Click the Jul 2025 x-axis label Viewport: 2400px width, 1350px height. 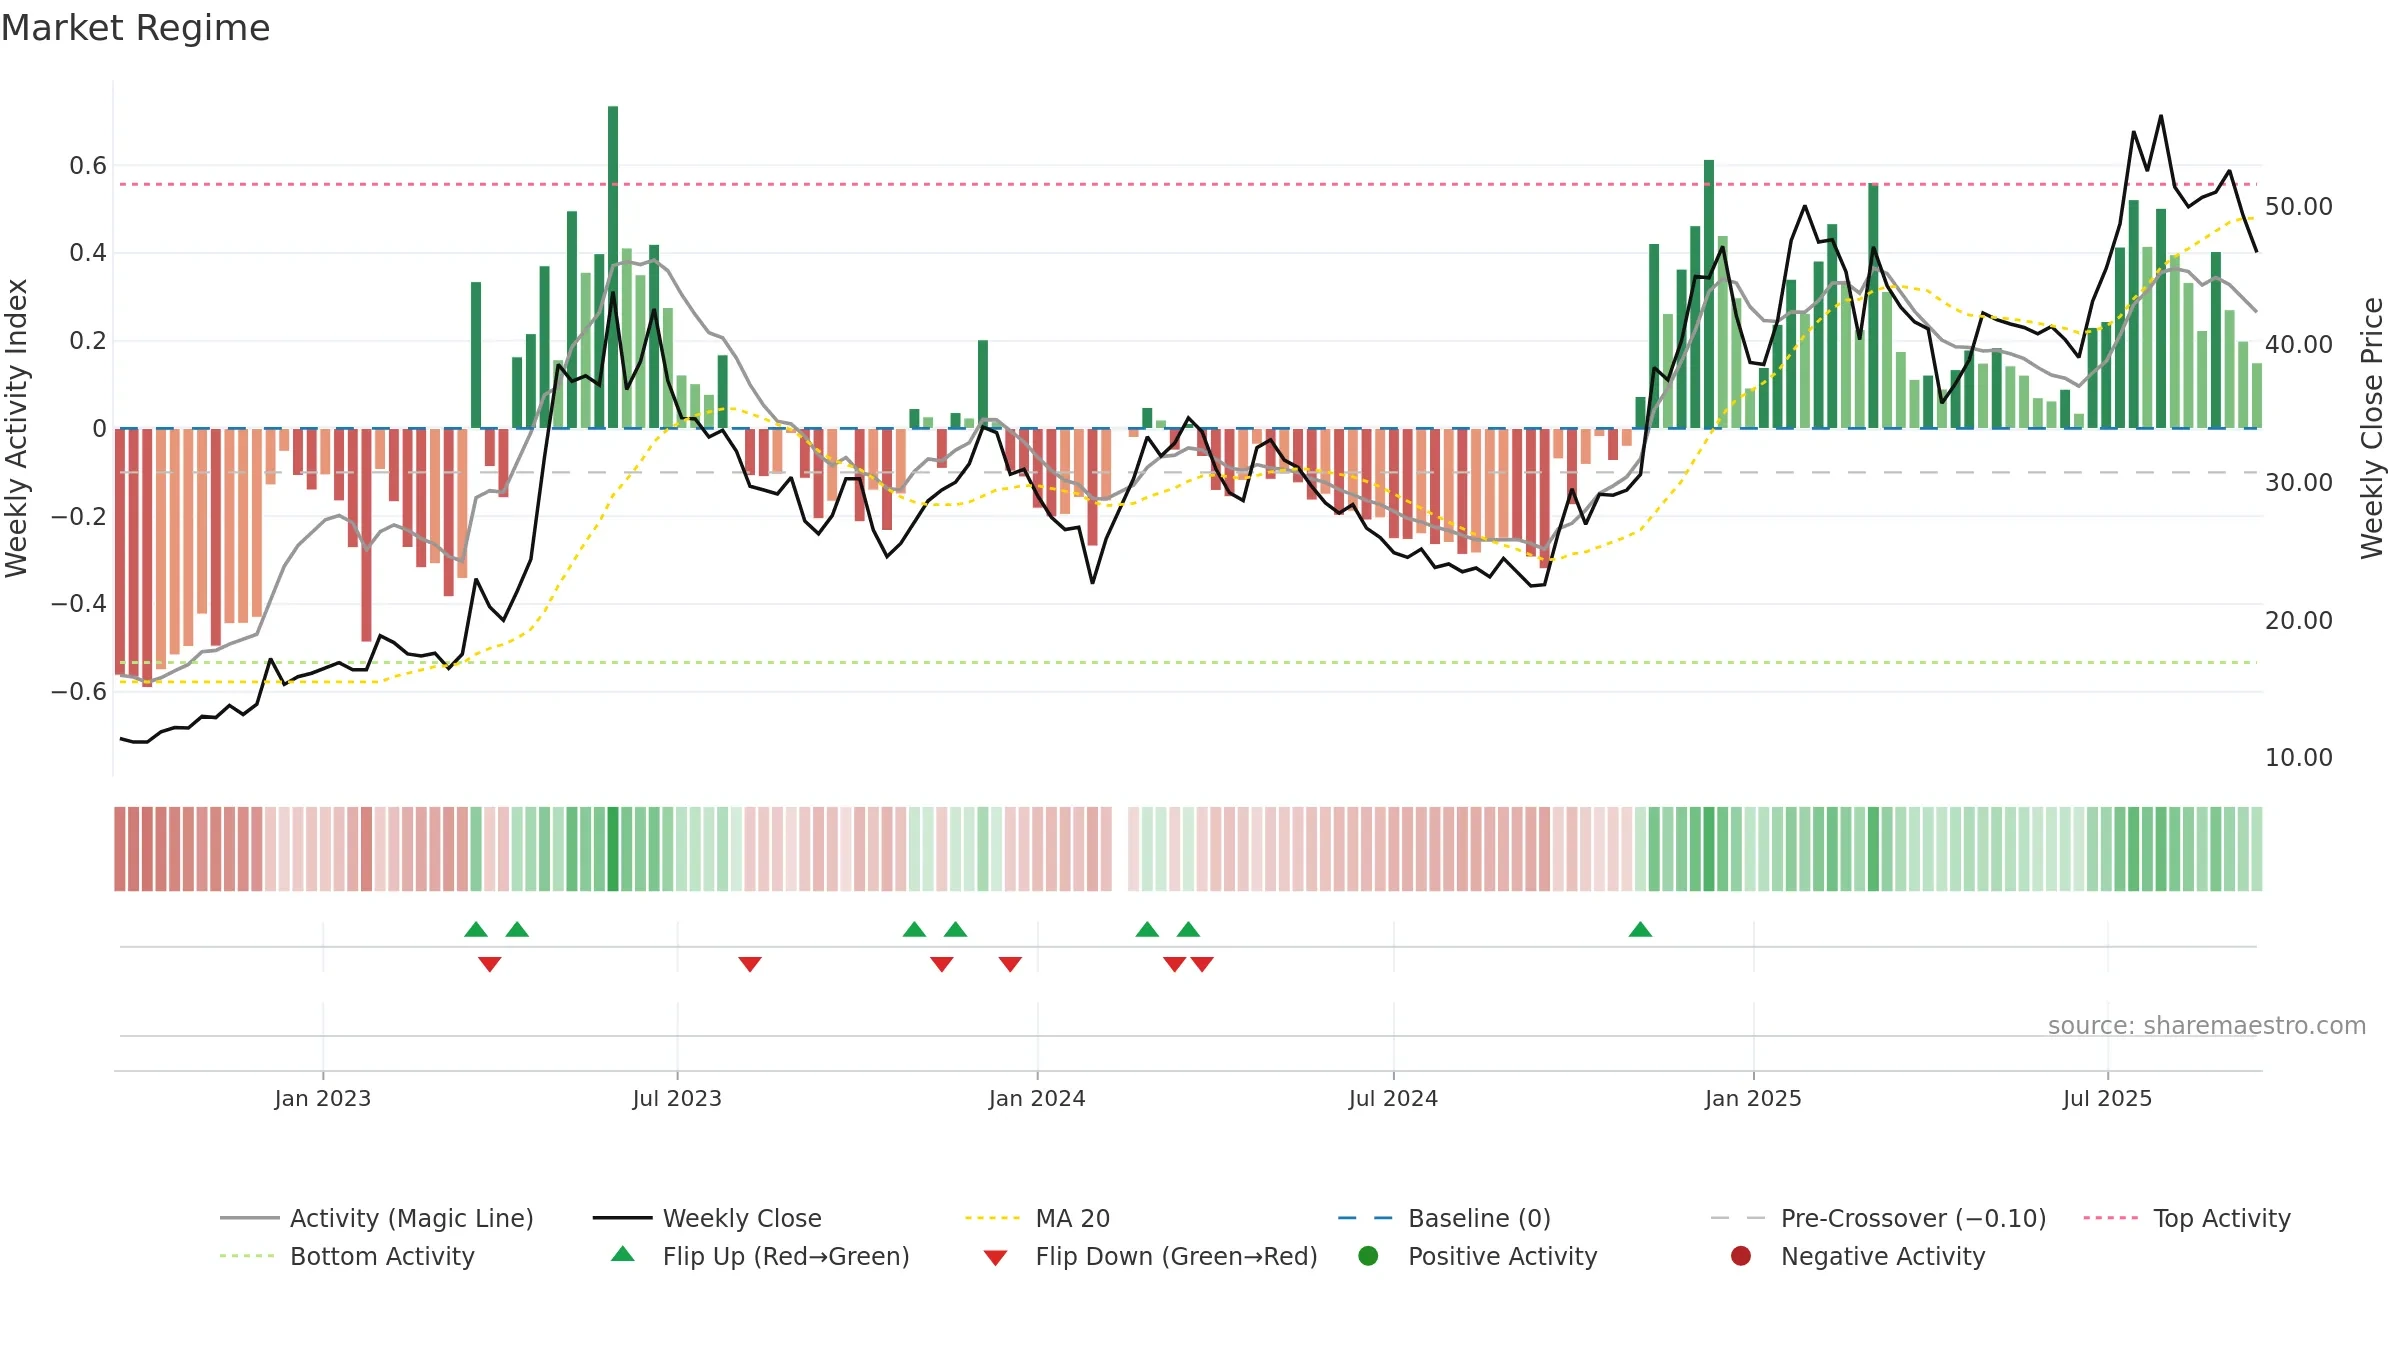coord(2107,1098)
